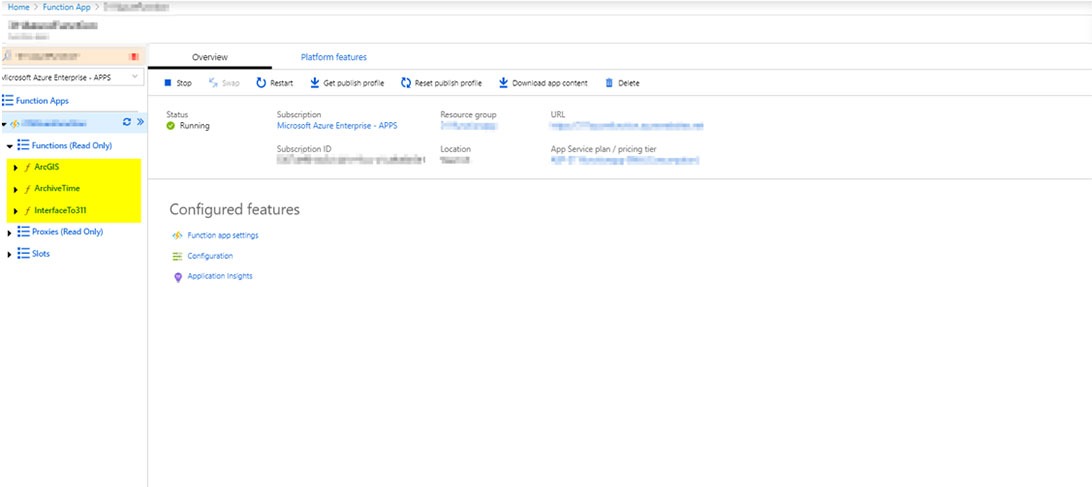Click the Restart circular arrow icon

(261, 83)
